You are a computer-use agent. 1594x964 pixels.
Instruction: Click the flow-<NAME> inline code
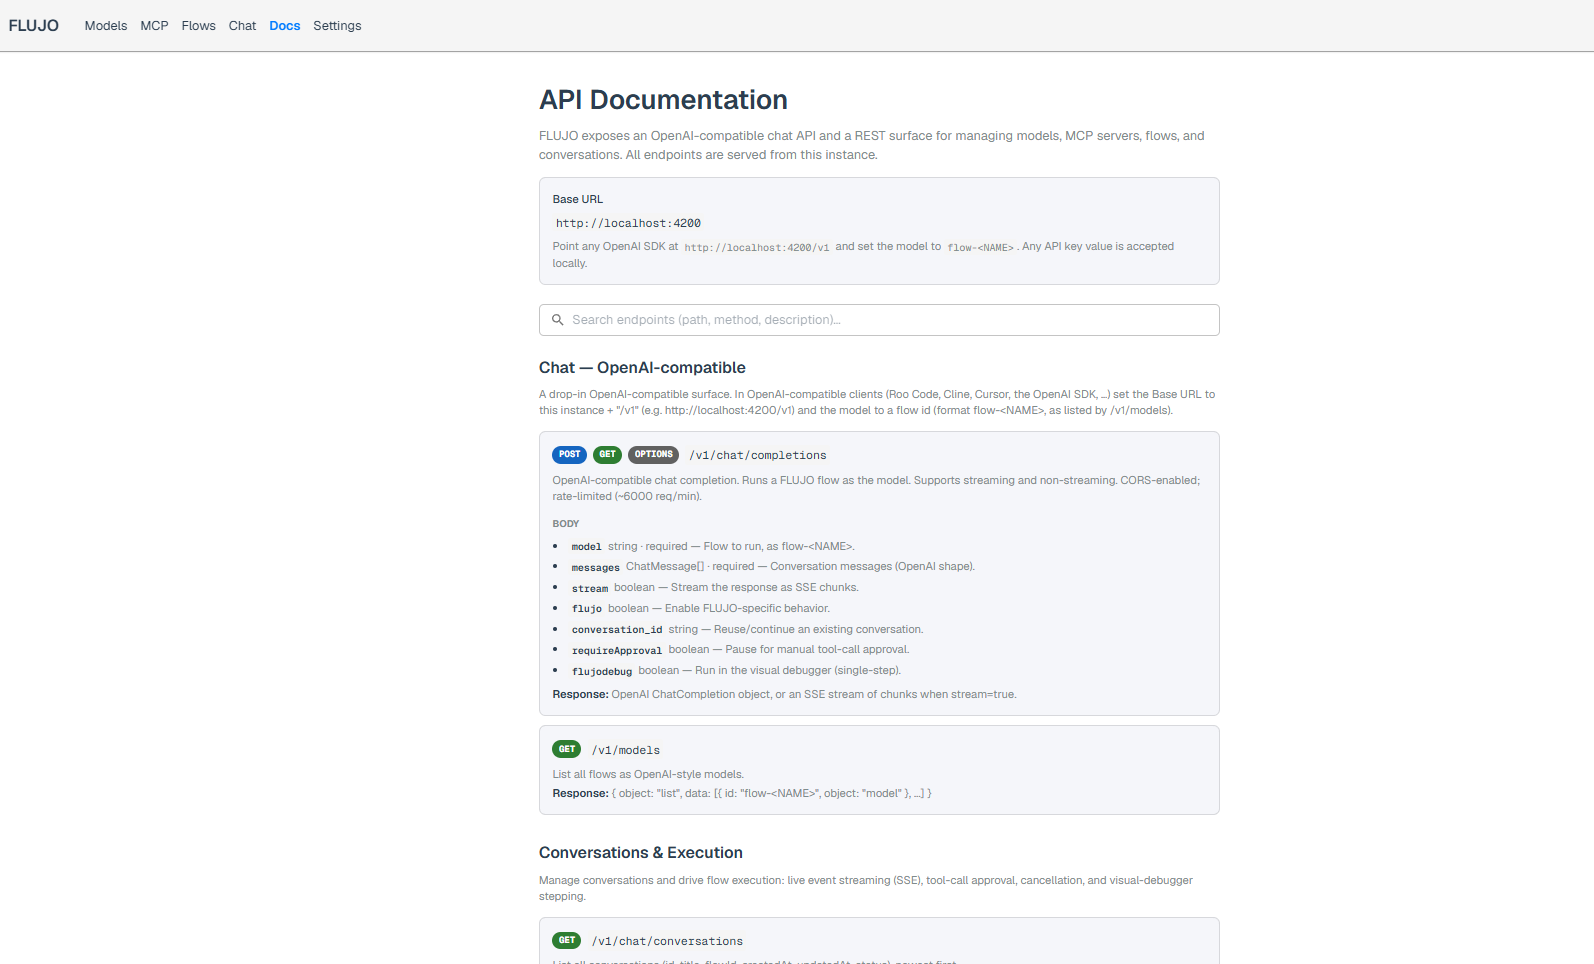pos(980,248)
